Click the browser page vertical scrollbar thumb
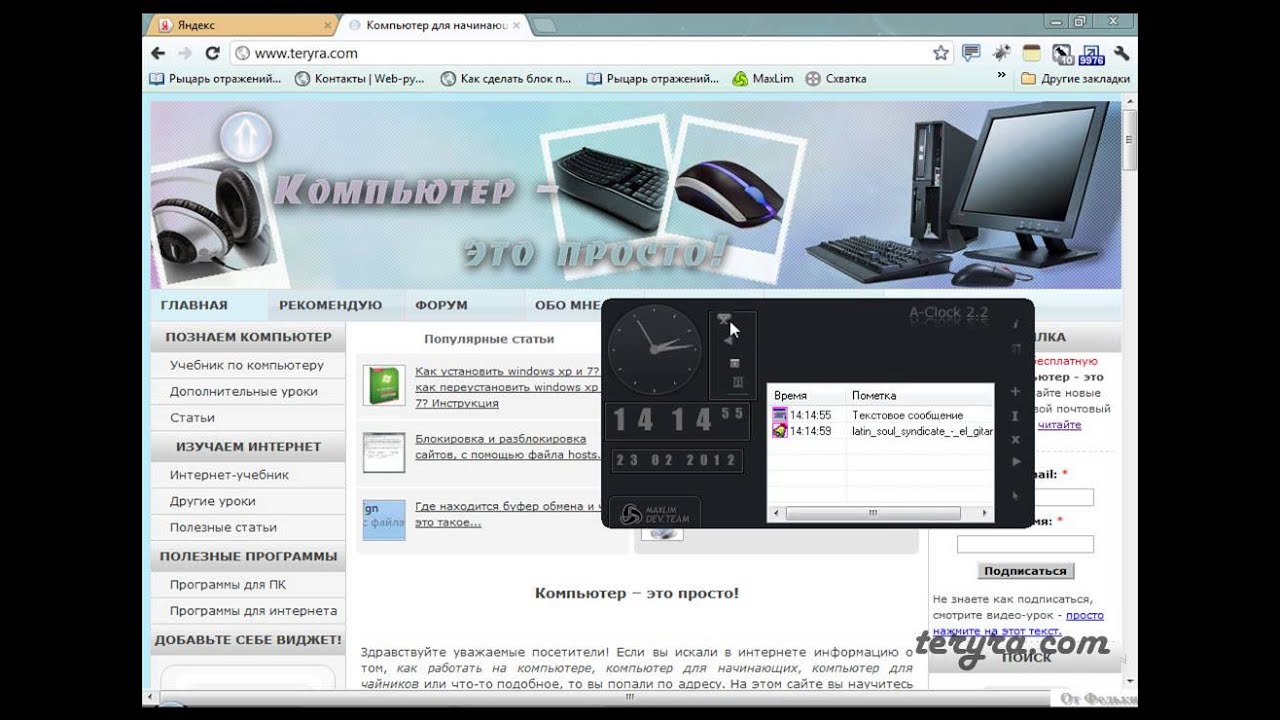The image size is (1280, 720). (x=1130, y=140)
